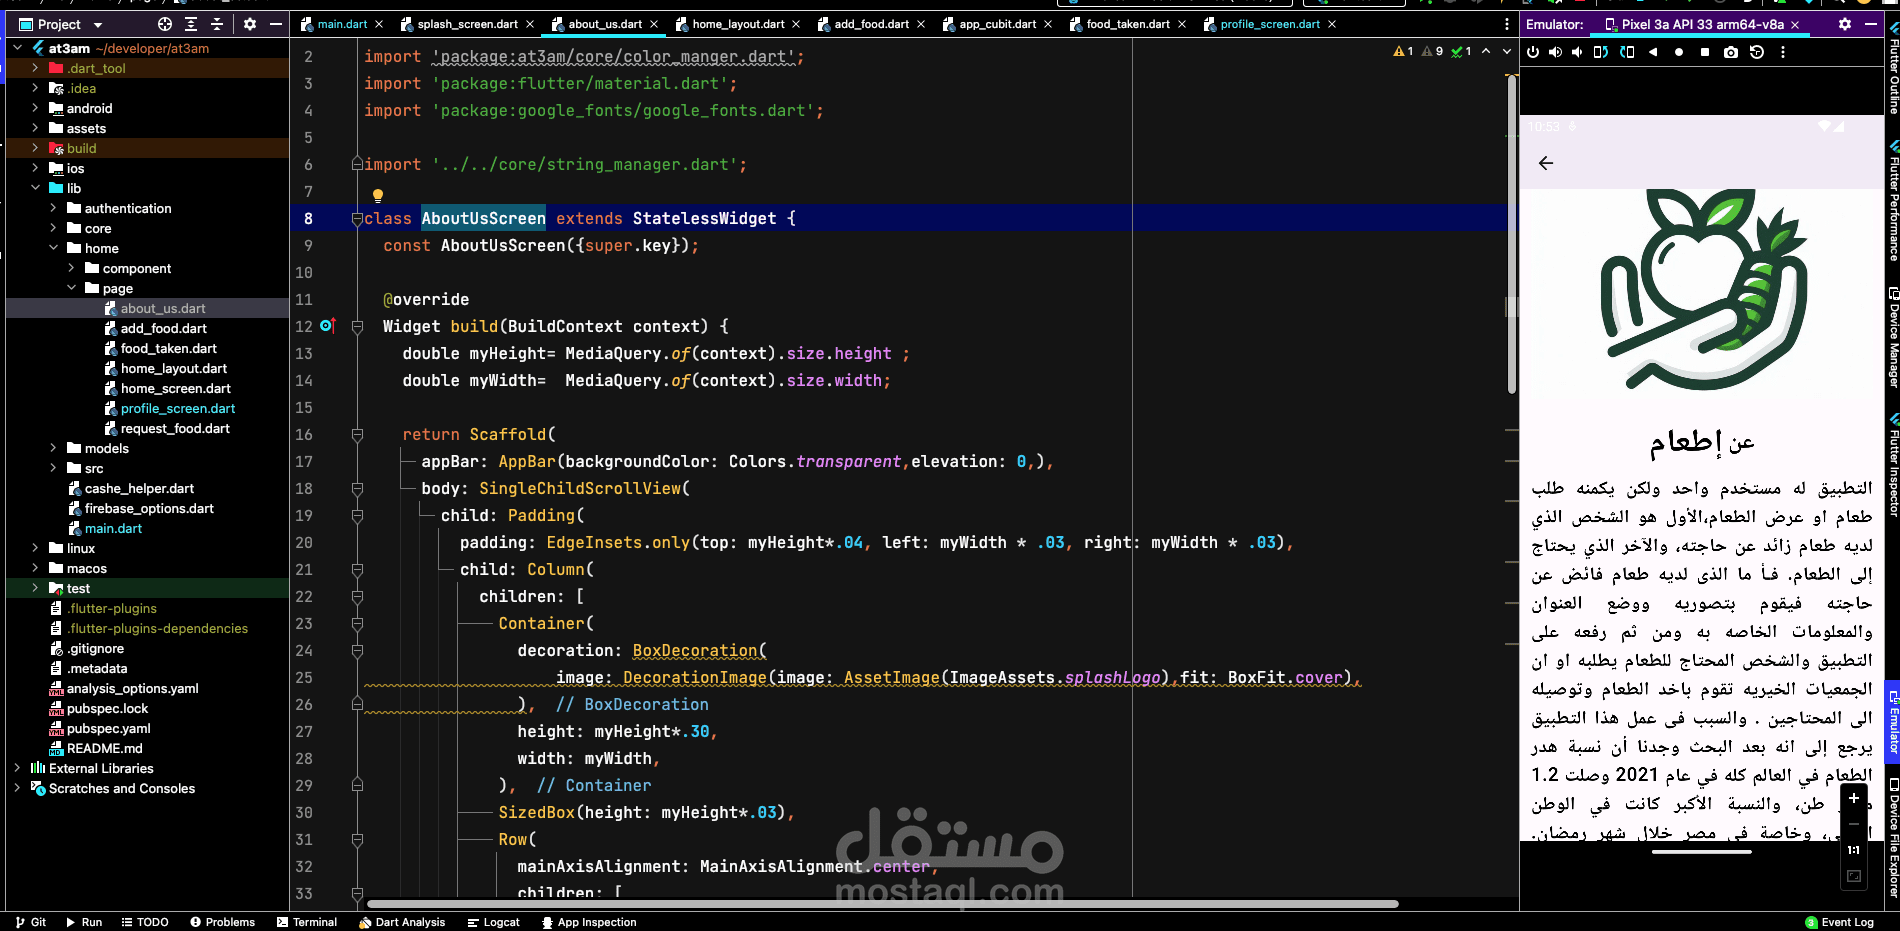
Task: Click the editor vertical scrollbar thumb
Action: [x=1512, y=235]
